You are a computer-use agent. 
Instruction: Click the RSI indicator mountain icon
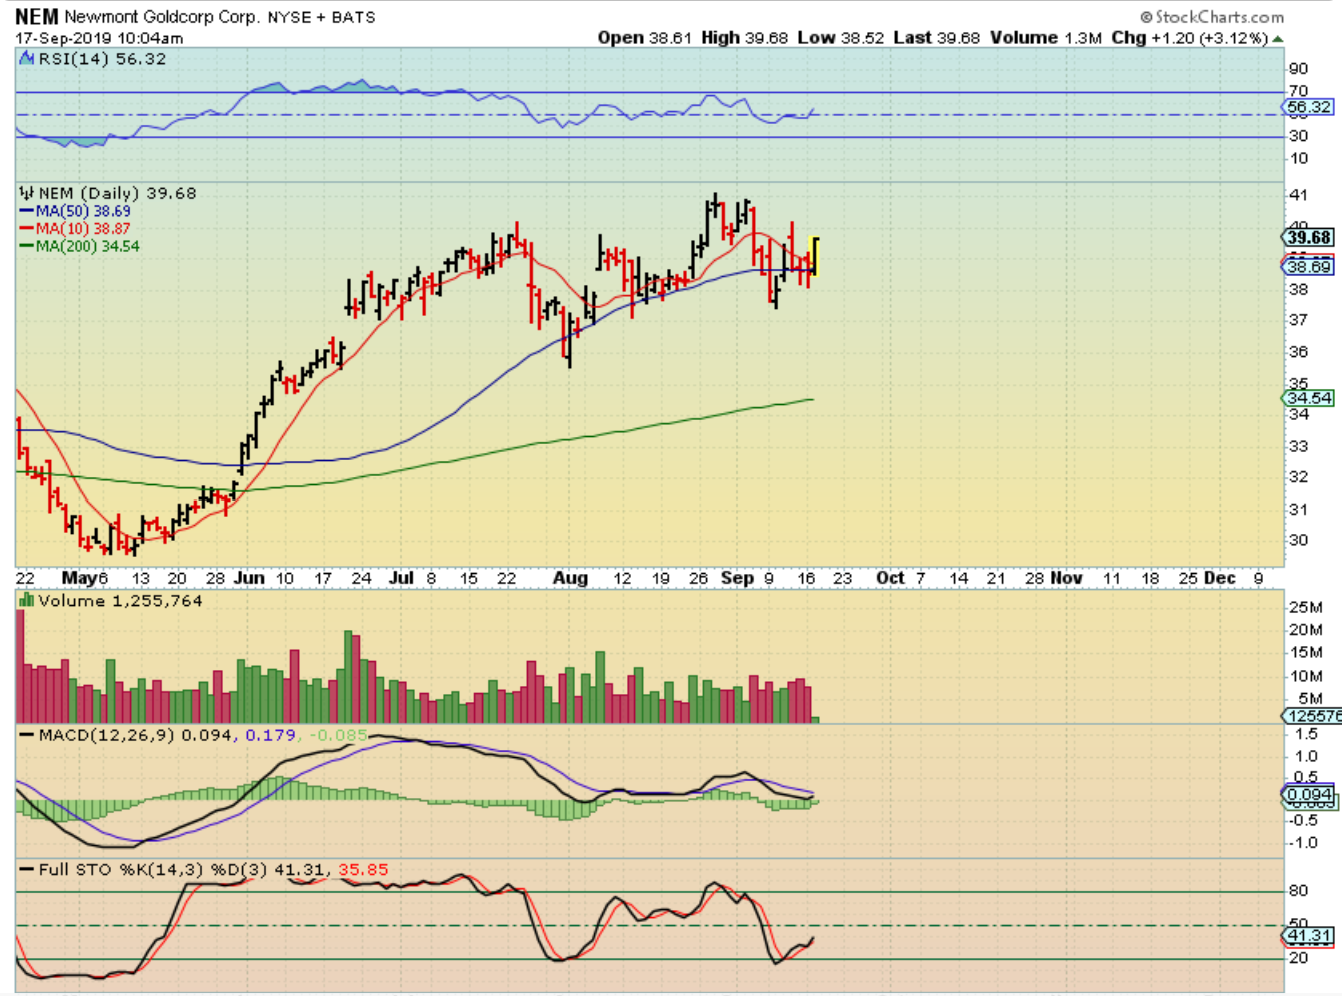27,59
